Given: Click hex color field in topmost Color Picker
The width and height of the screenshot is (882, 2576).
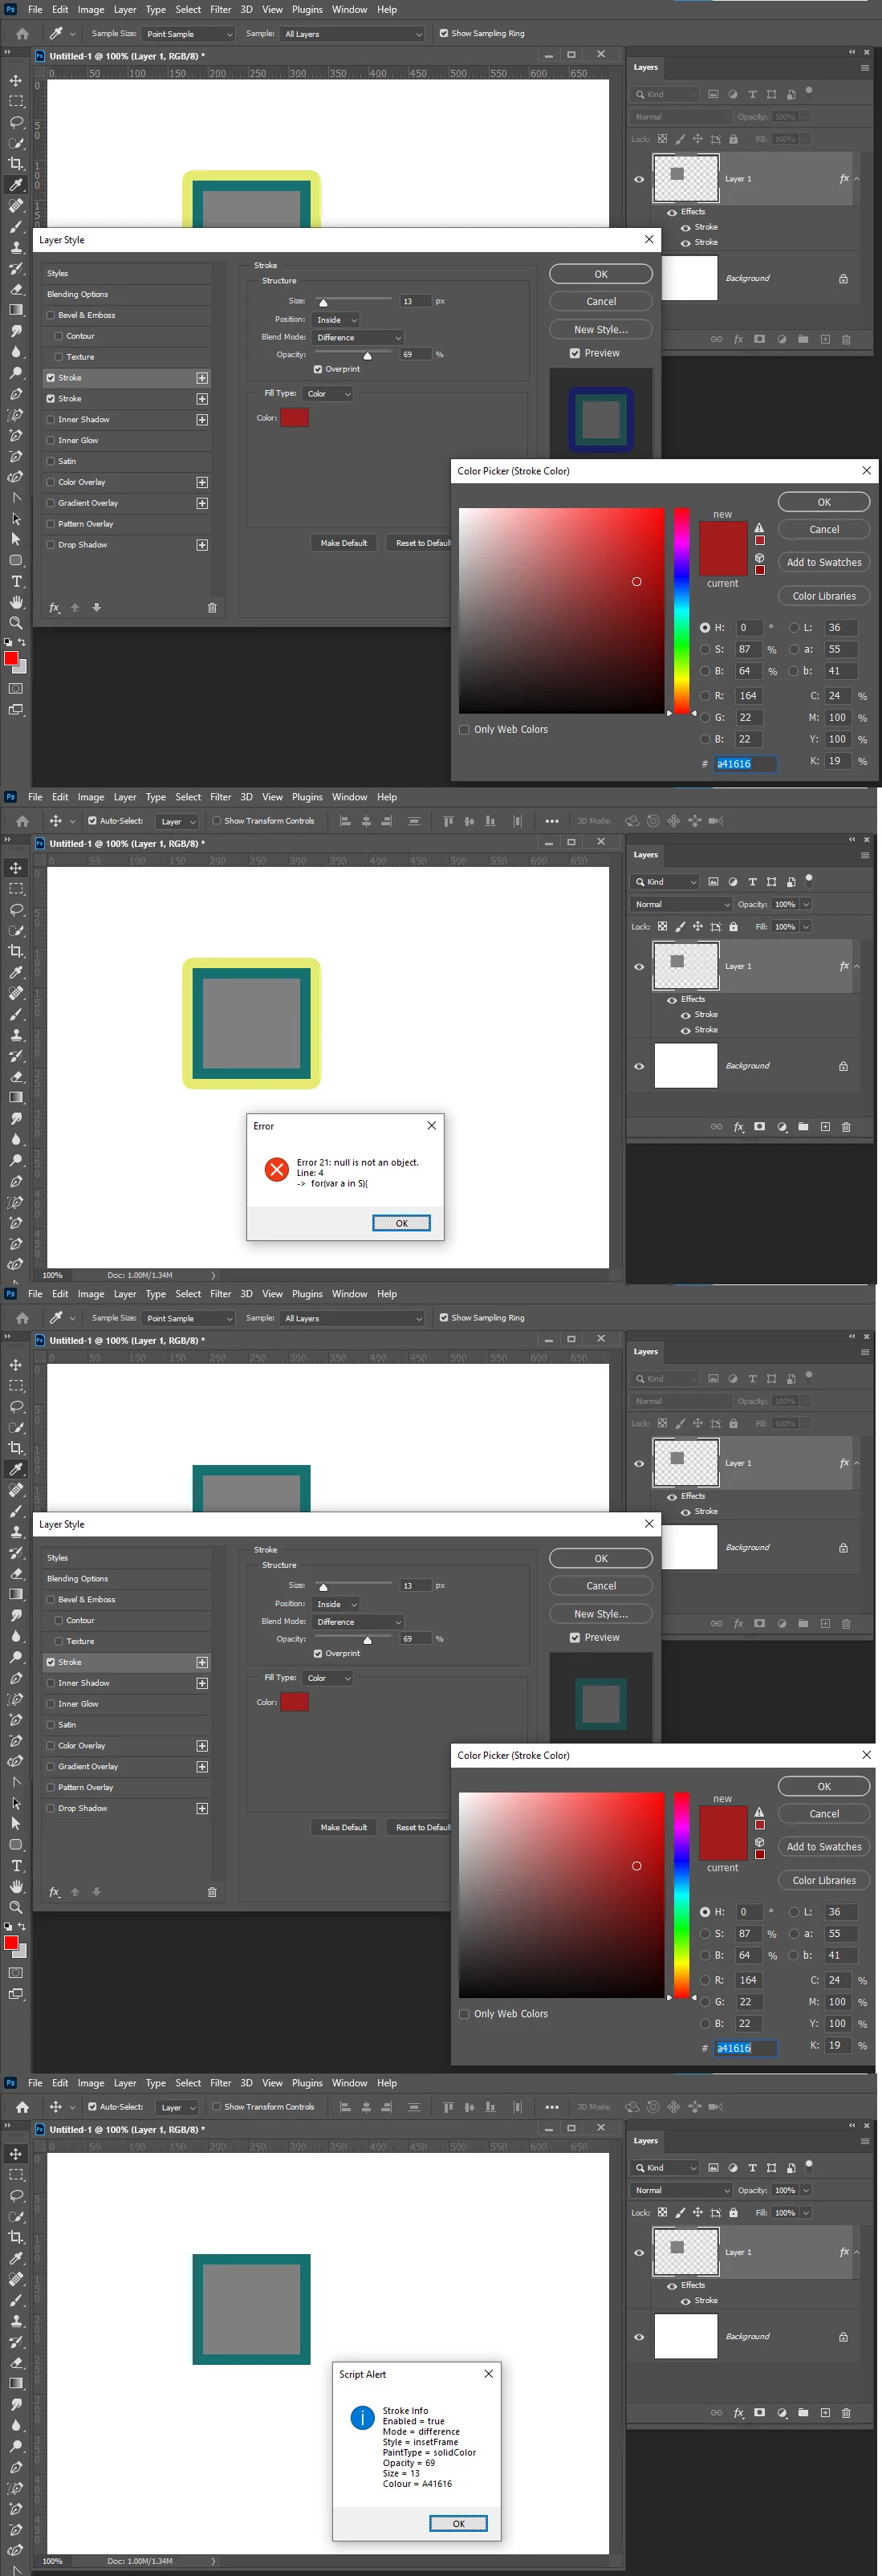Looking at the screenshot, I should pyautogui.click(x=745, y=763).
